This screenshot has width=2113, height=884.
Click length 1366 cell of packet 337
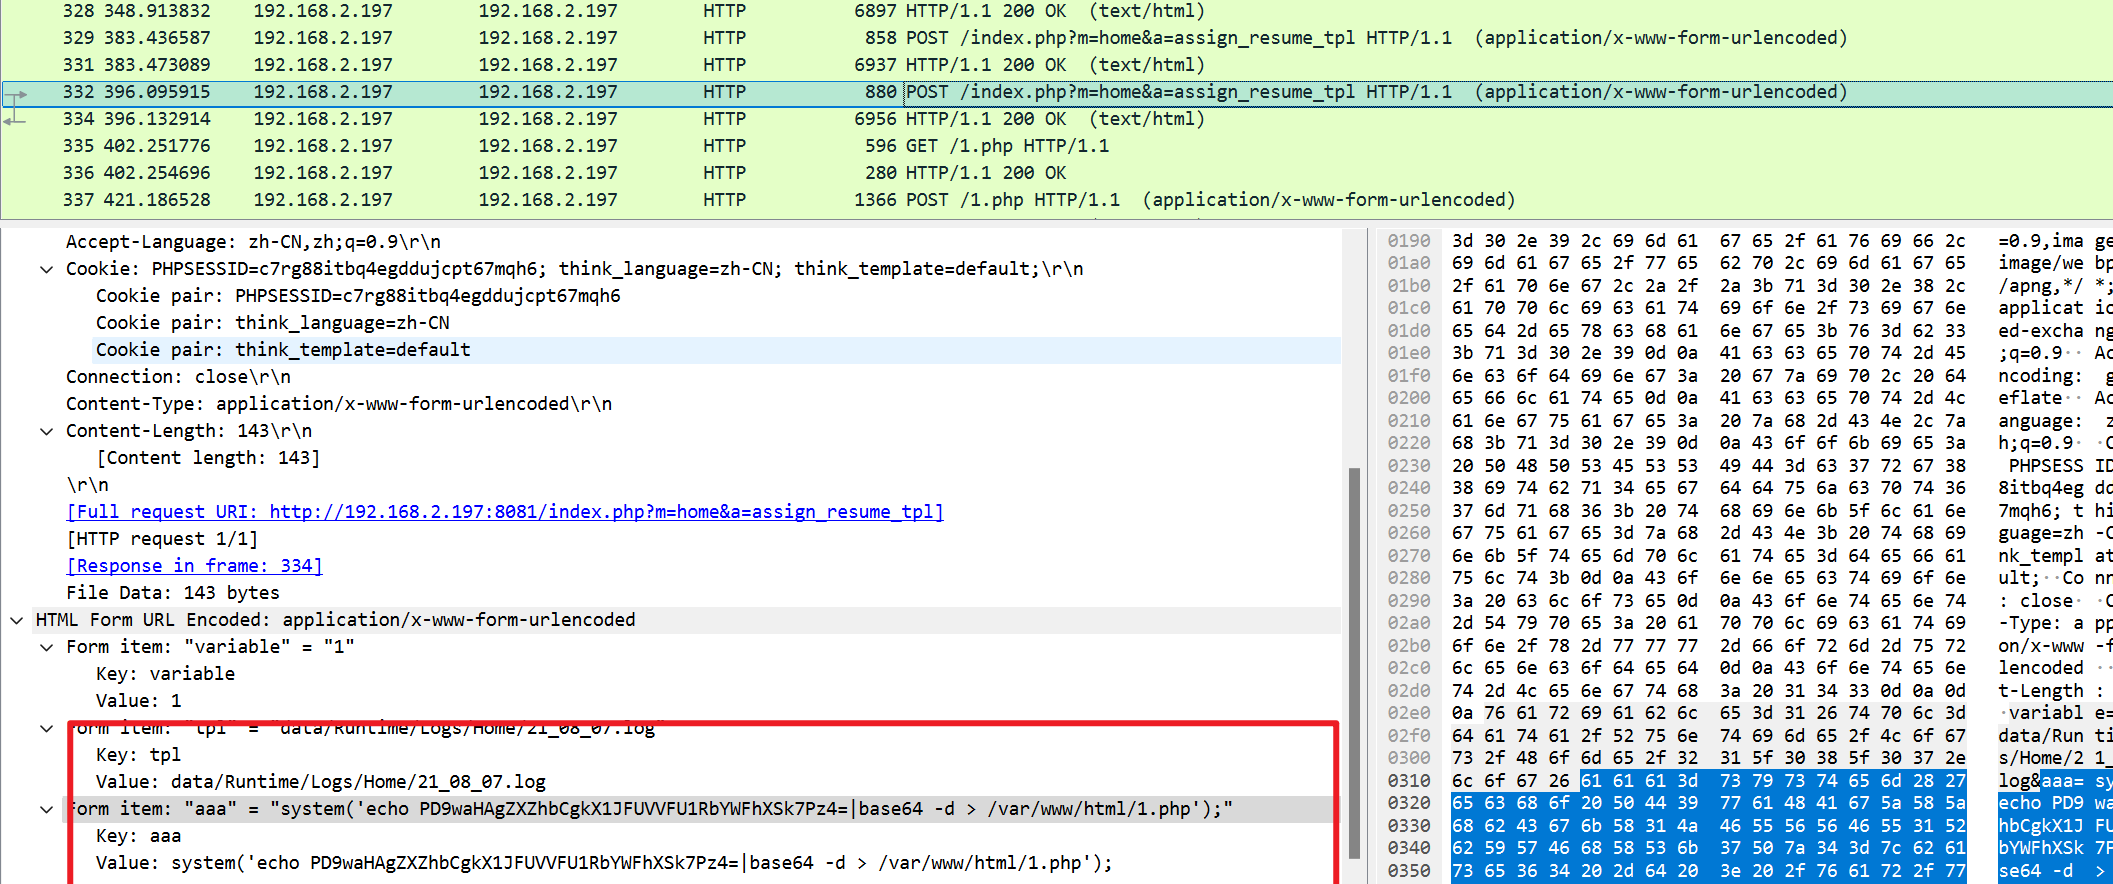(x=875, y=200)
